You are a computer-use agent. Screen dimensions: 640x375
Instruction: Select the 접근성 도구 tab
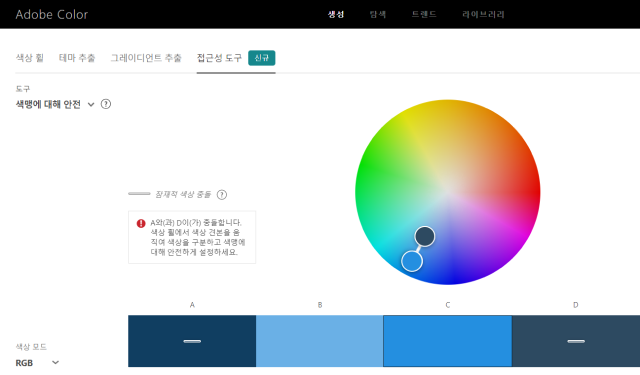pos(219,58)
